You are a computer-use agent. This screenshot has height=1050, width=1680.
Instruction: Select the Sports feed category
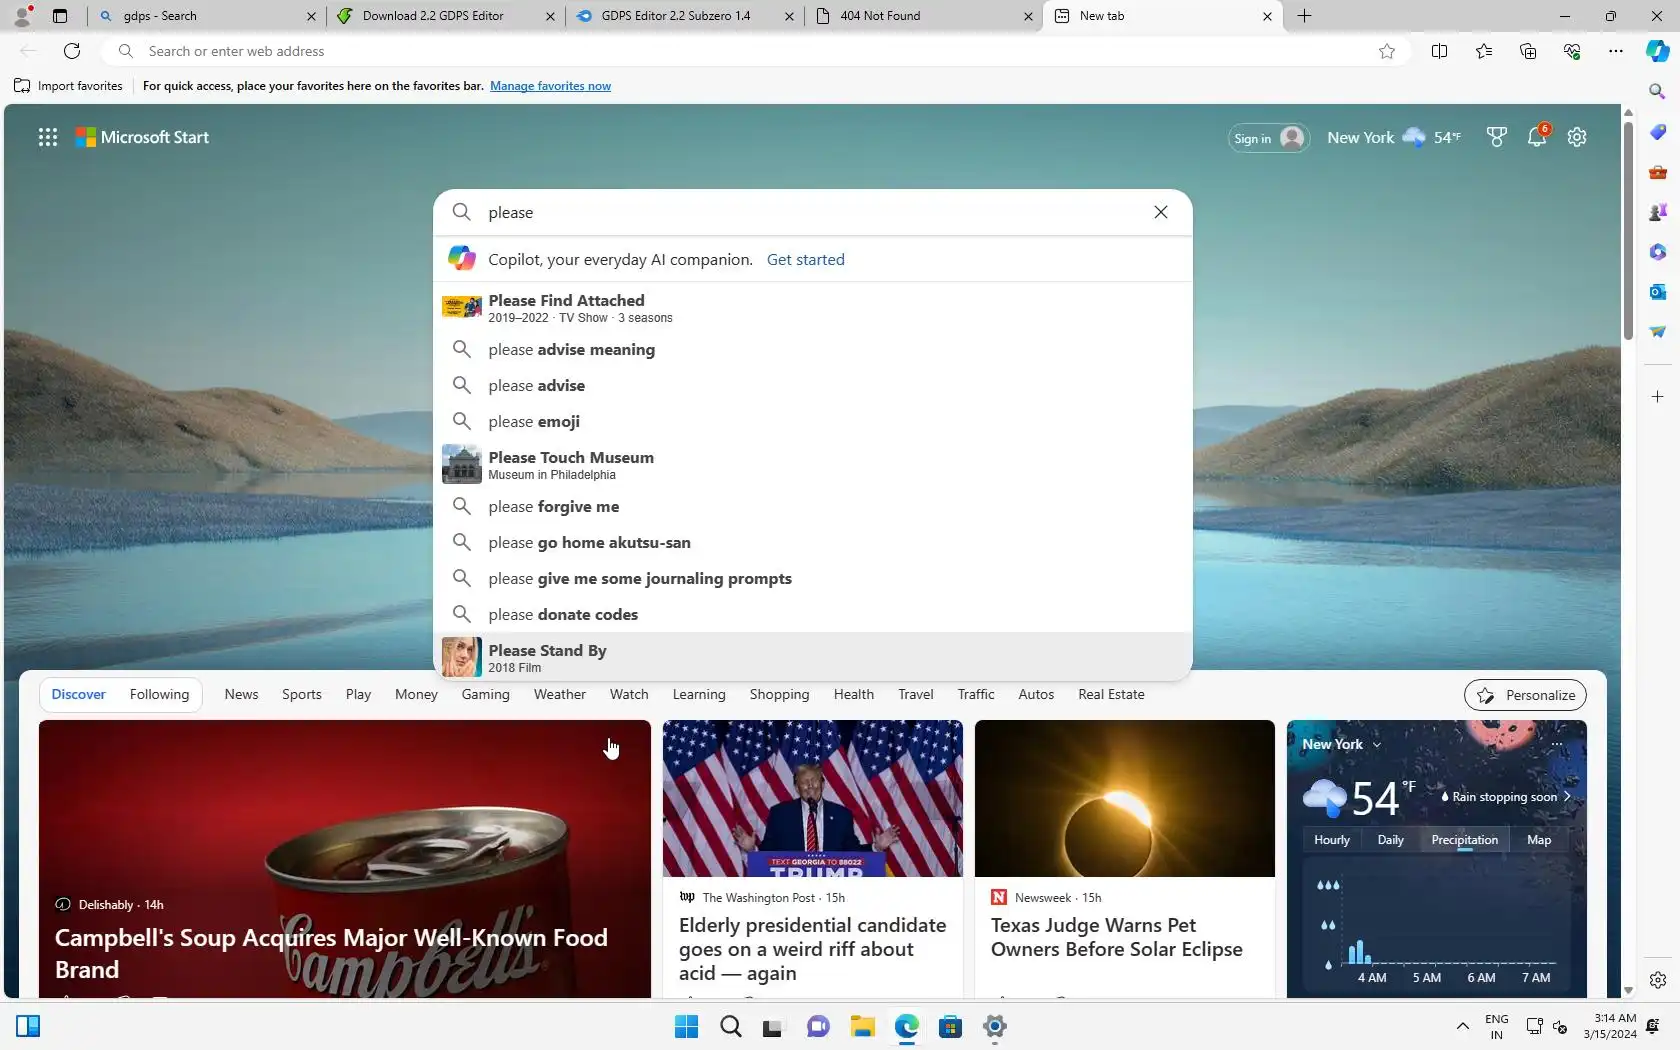click(x=301, y=694)
